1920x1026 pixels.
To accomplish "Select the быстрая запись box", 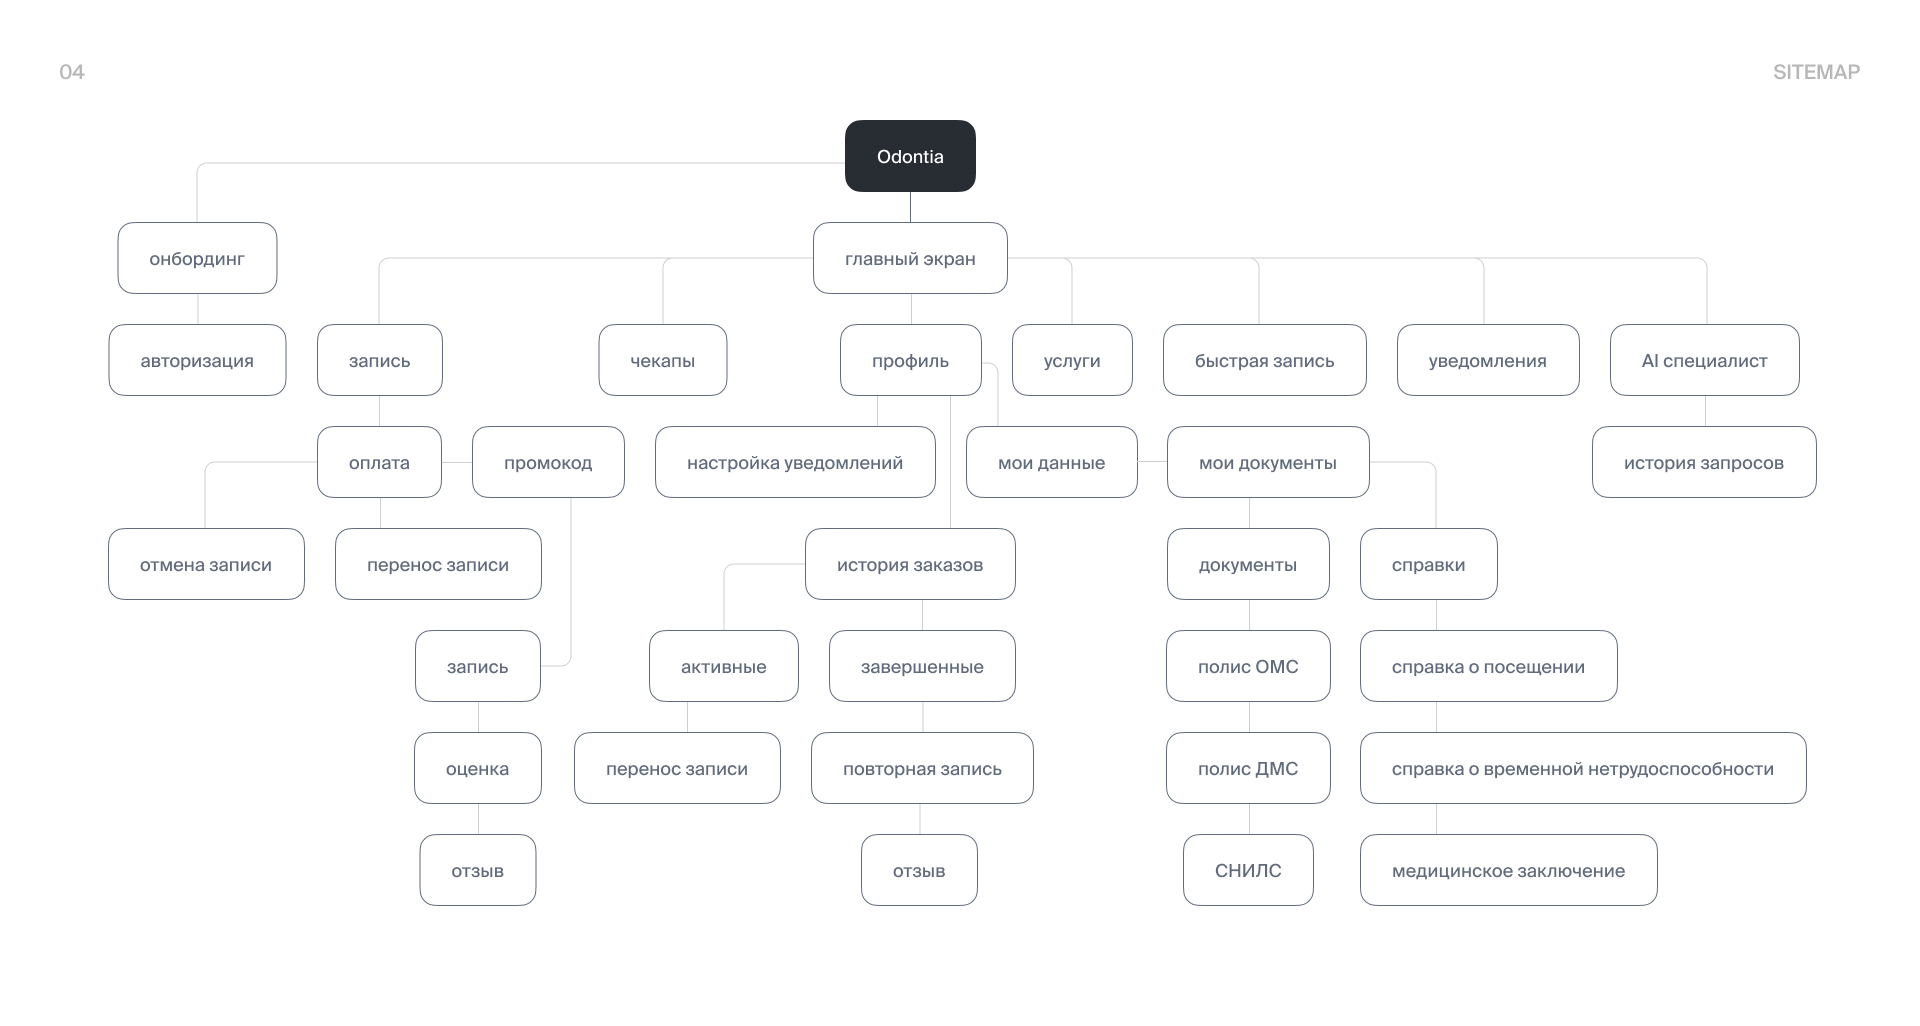I will click(1264, 361).
